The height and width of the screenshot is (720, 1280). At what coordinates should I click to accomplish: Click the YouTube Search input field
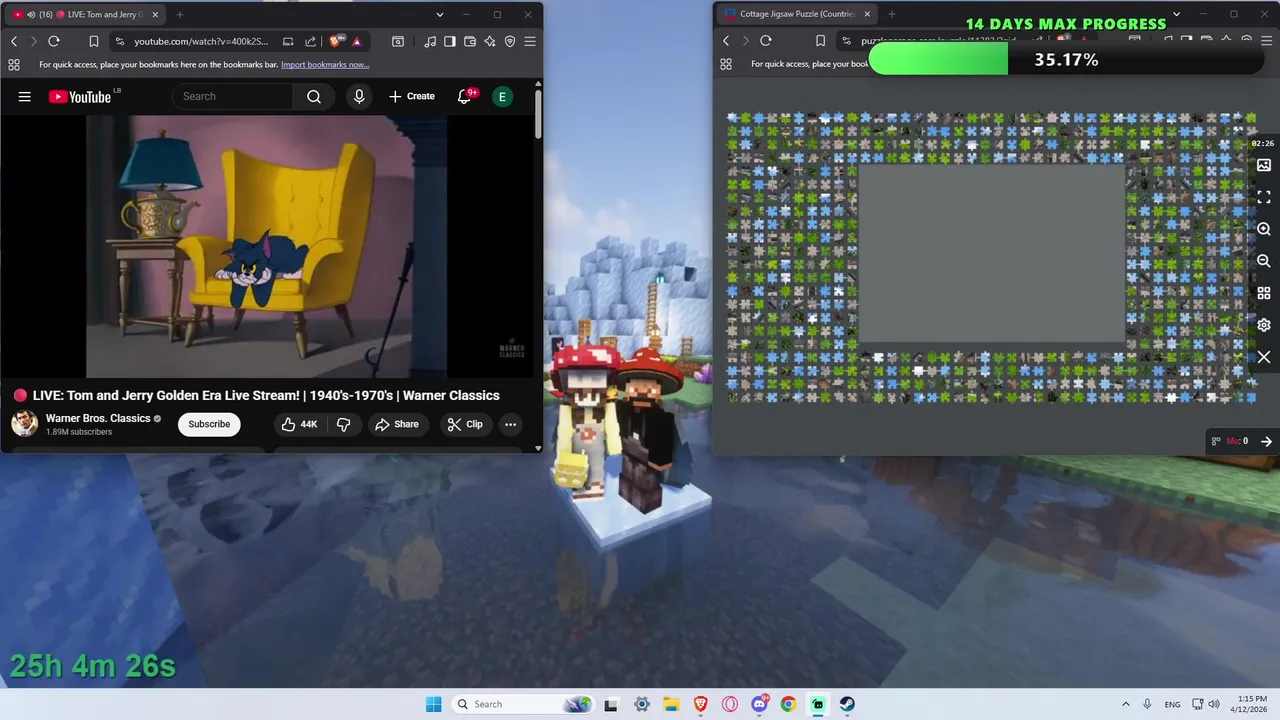pos(233,96)
